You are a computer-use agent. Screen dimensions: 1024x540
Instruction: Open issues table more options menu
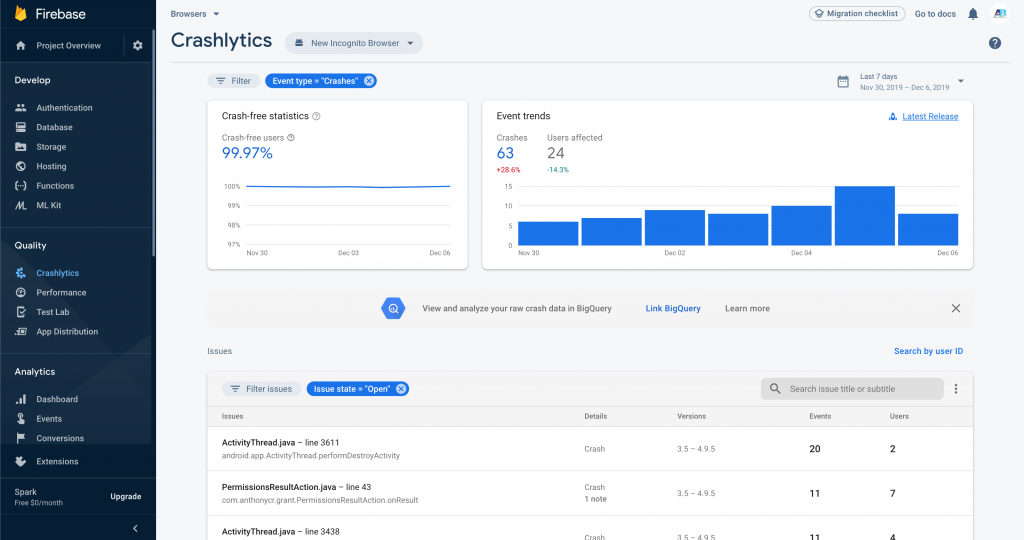click(956, 389)
